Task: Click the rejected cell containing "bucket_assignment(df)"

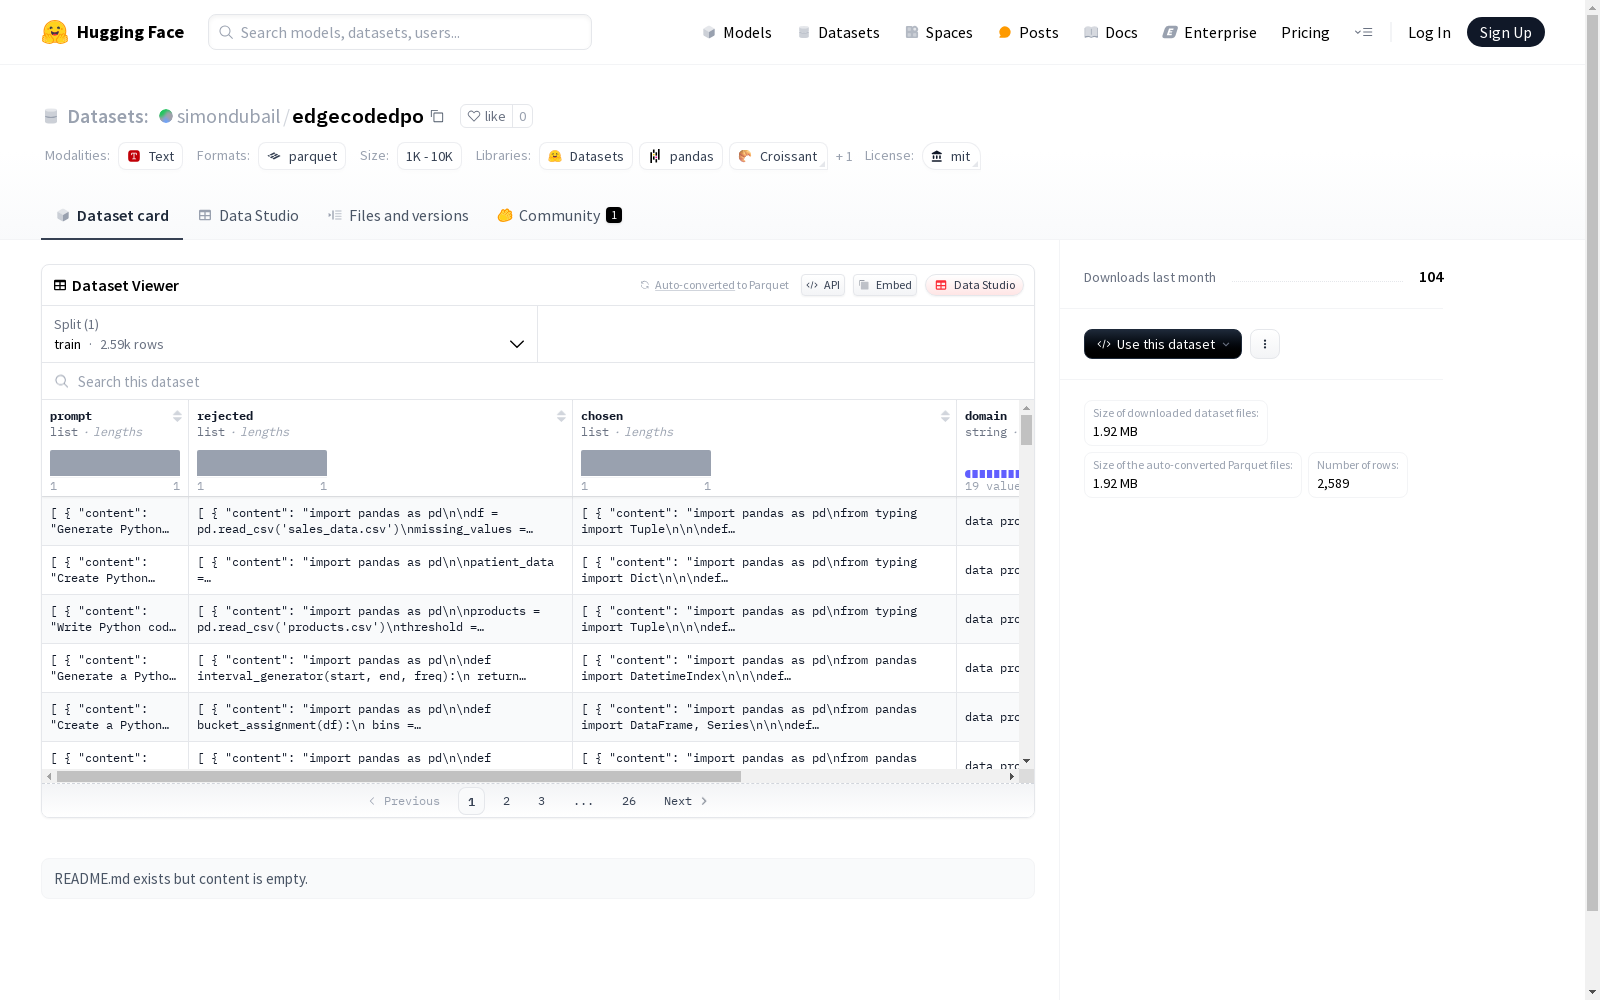Action: click(x=380, y=717)
